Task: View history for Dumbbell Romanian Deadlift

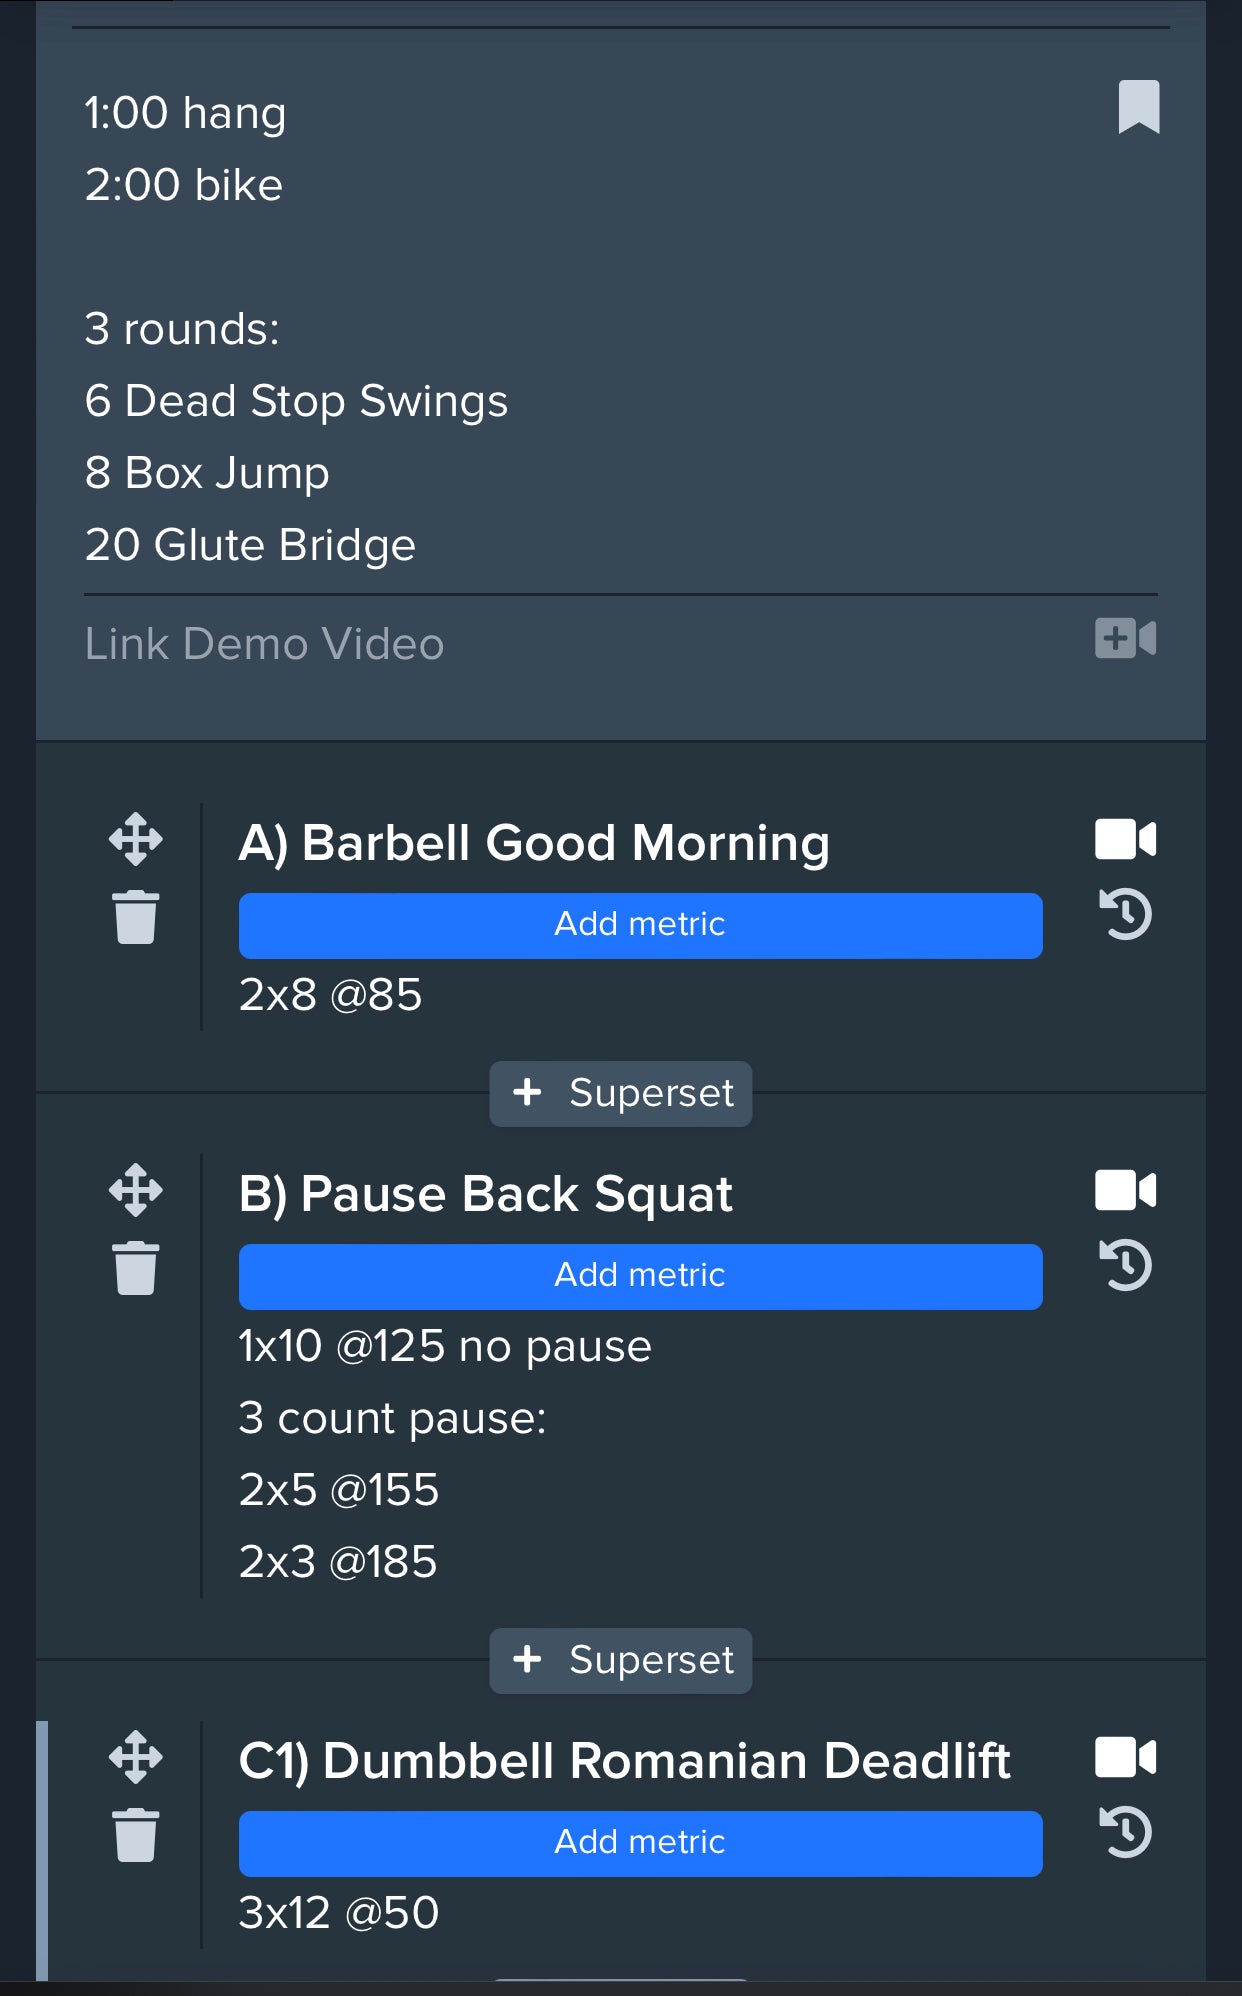Action: [x=1126, y=1832]
